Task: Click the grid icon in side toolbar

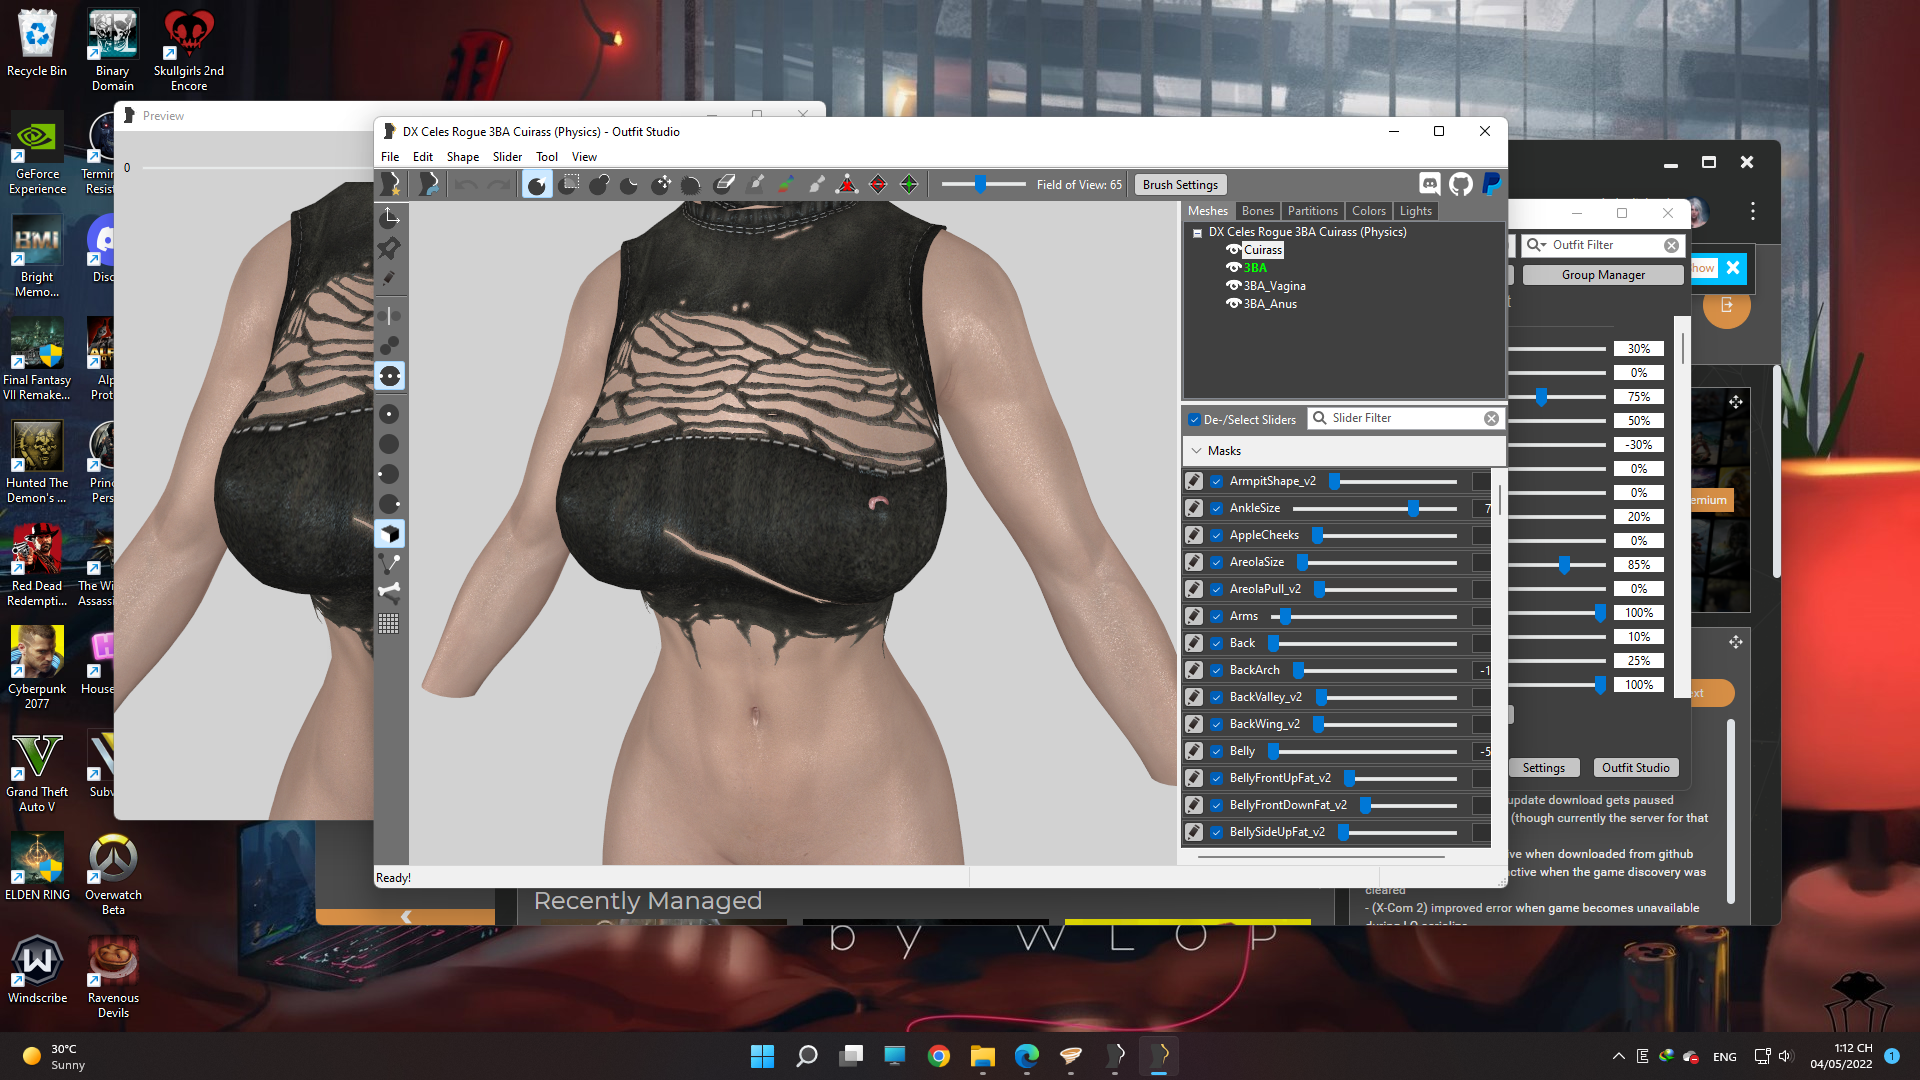Action: 390,624
